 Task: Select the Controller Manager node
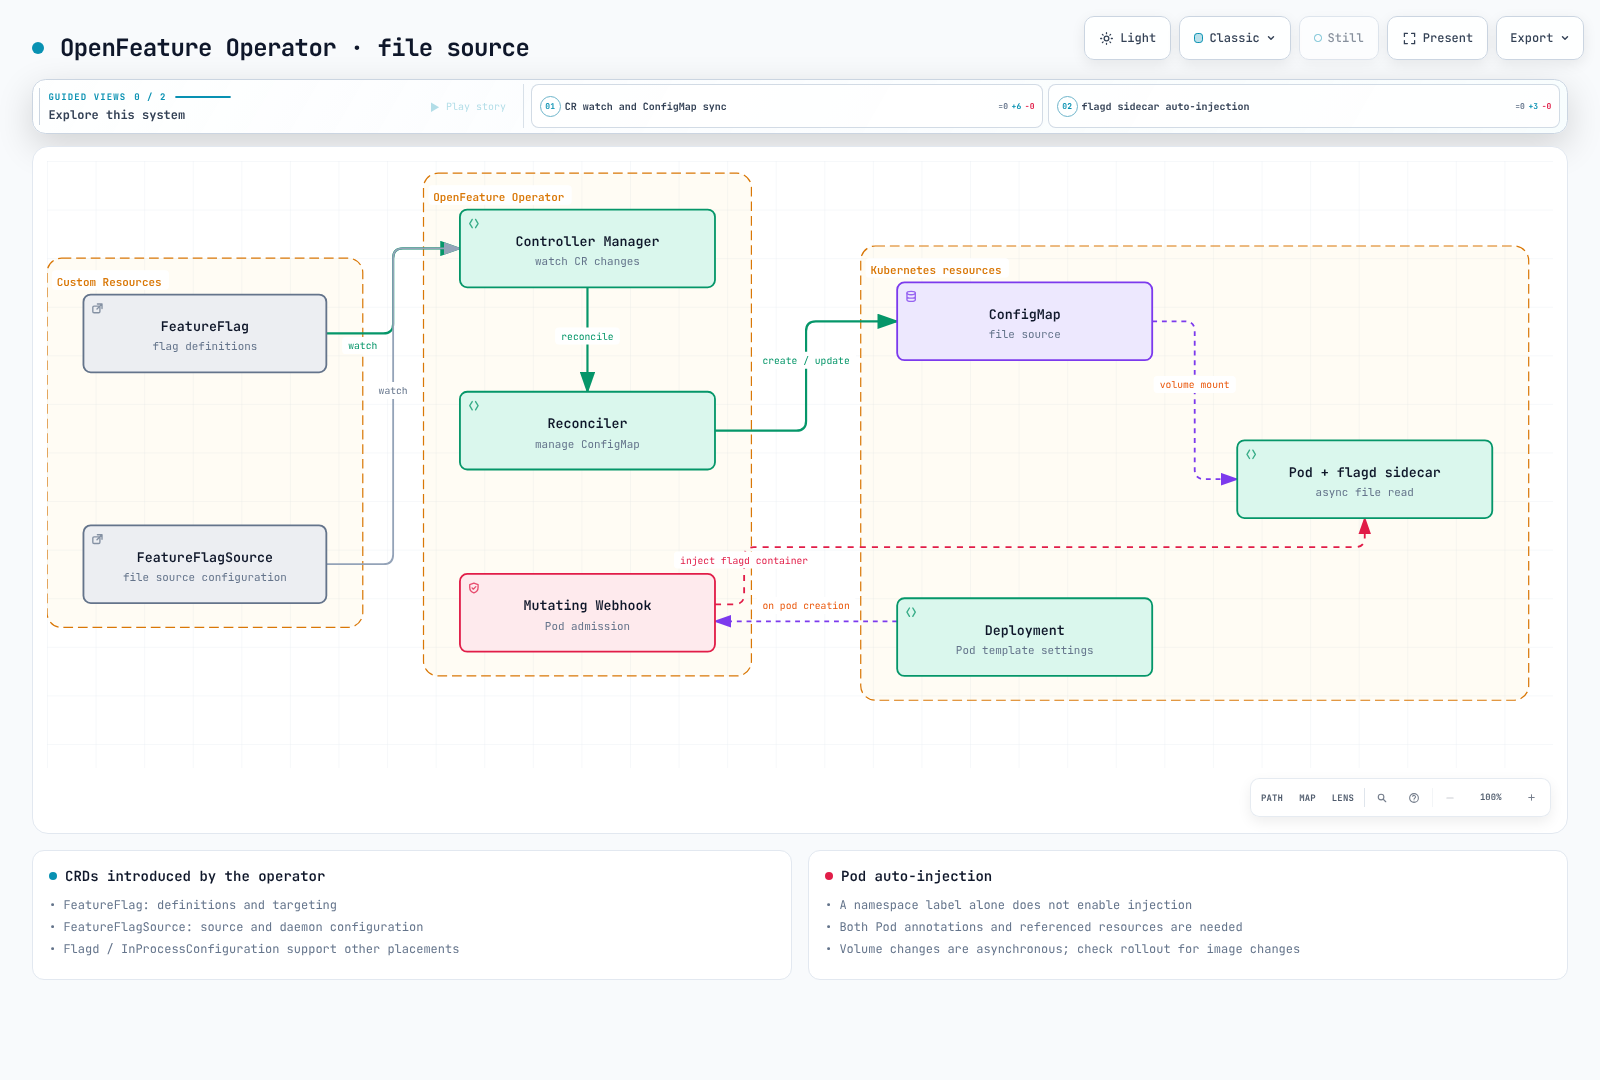tap(587, 249)
